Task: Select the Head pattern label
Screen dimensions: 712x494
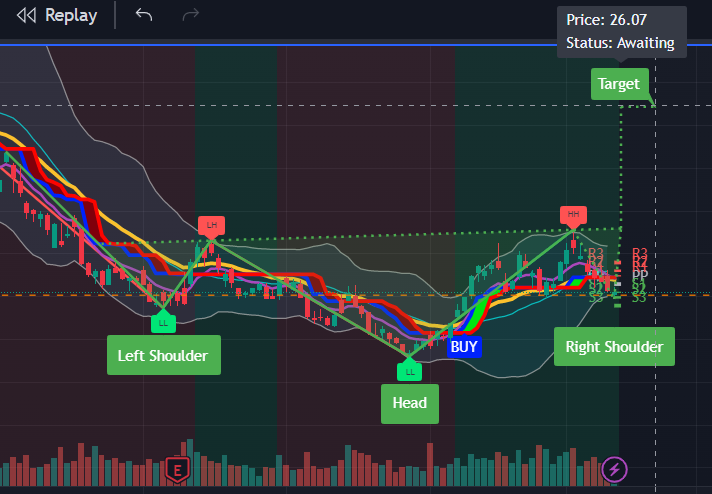Action: coord(409,403)
